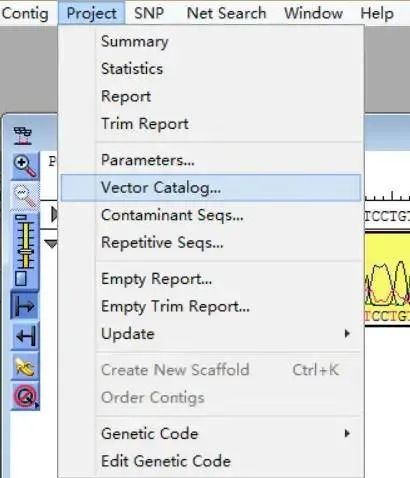Click the left-pointing arrow bracket tool

tap(25, 336)
